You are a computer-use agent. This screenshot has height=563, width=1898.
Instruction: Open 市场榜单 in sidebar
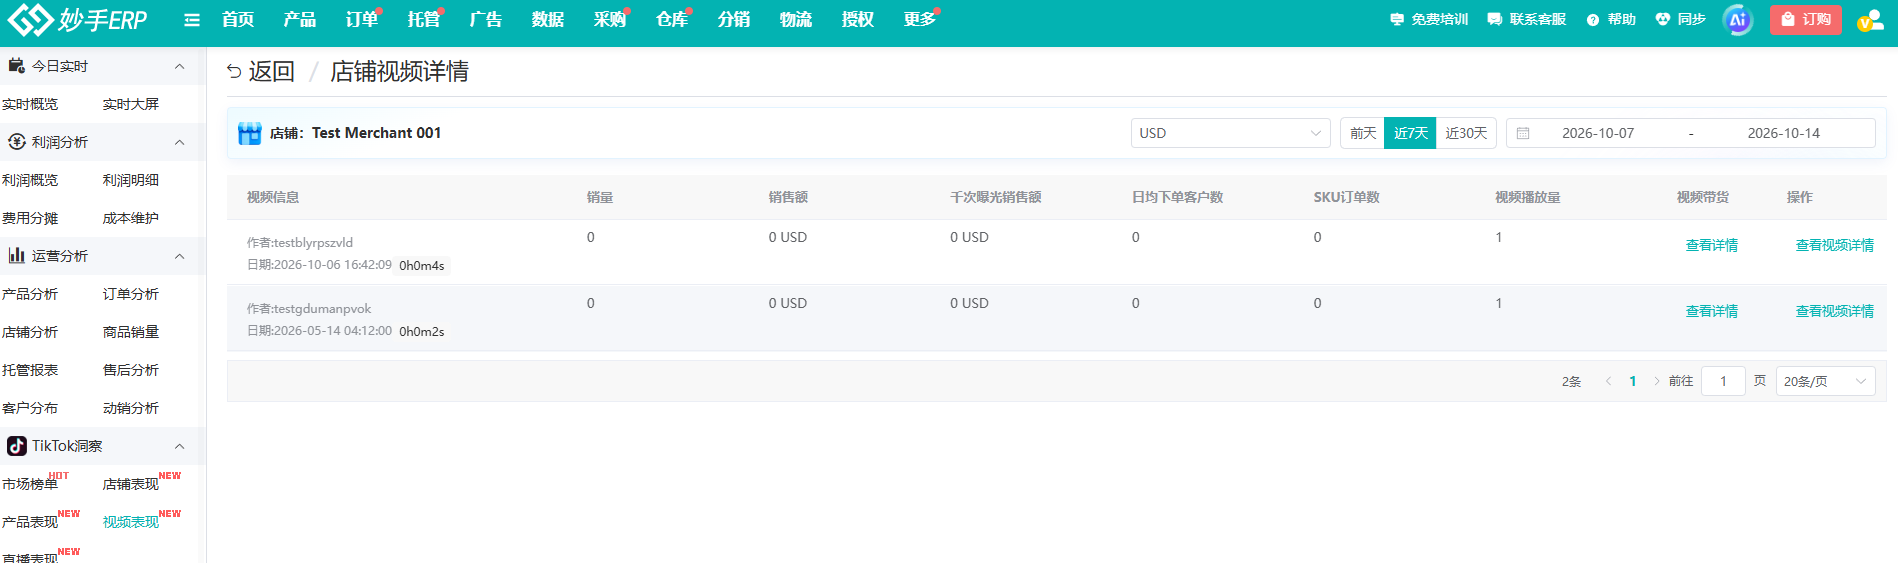30,484
